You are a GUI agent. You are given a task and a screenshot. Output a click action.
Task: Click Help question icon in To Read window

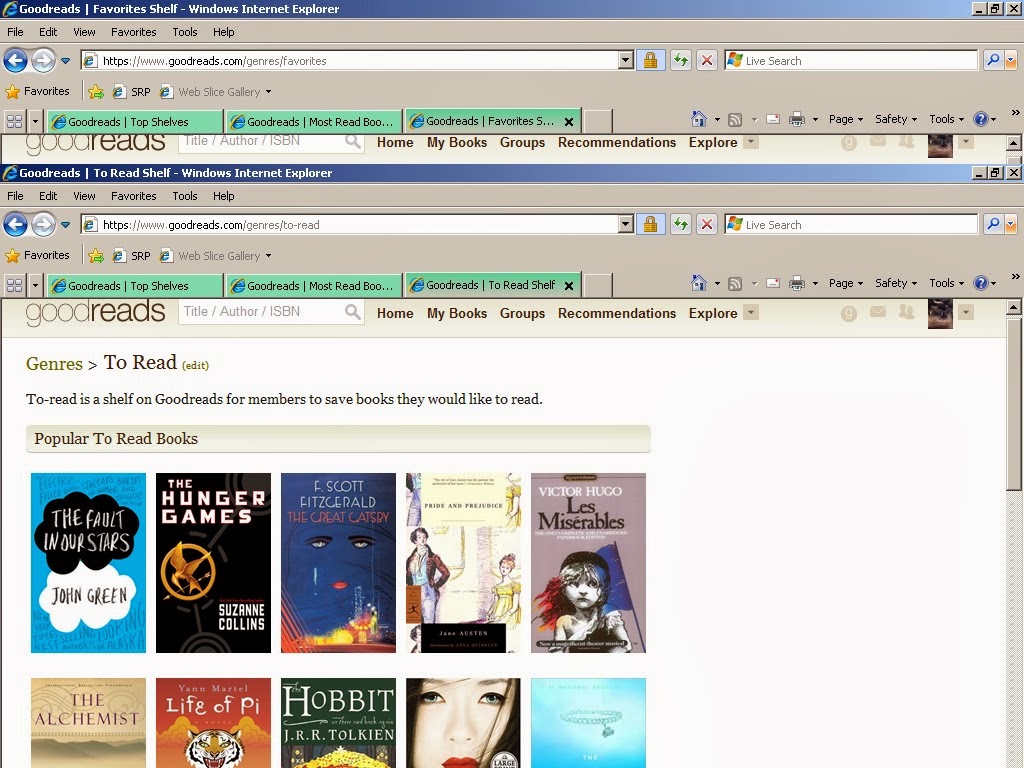pos(980,283)
